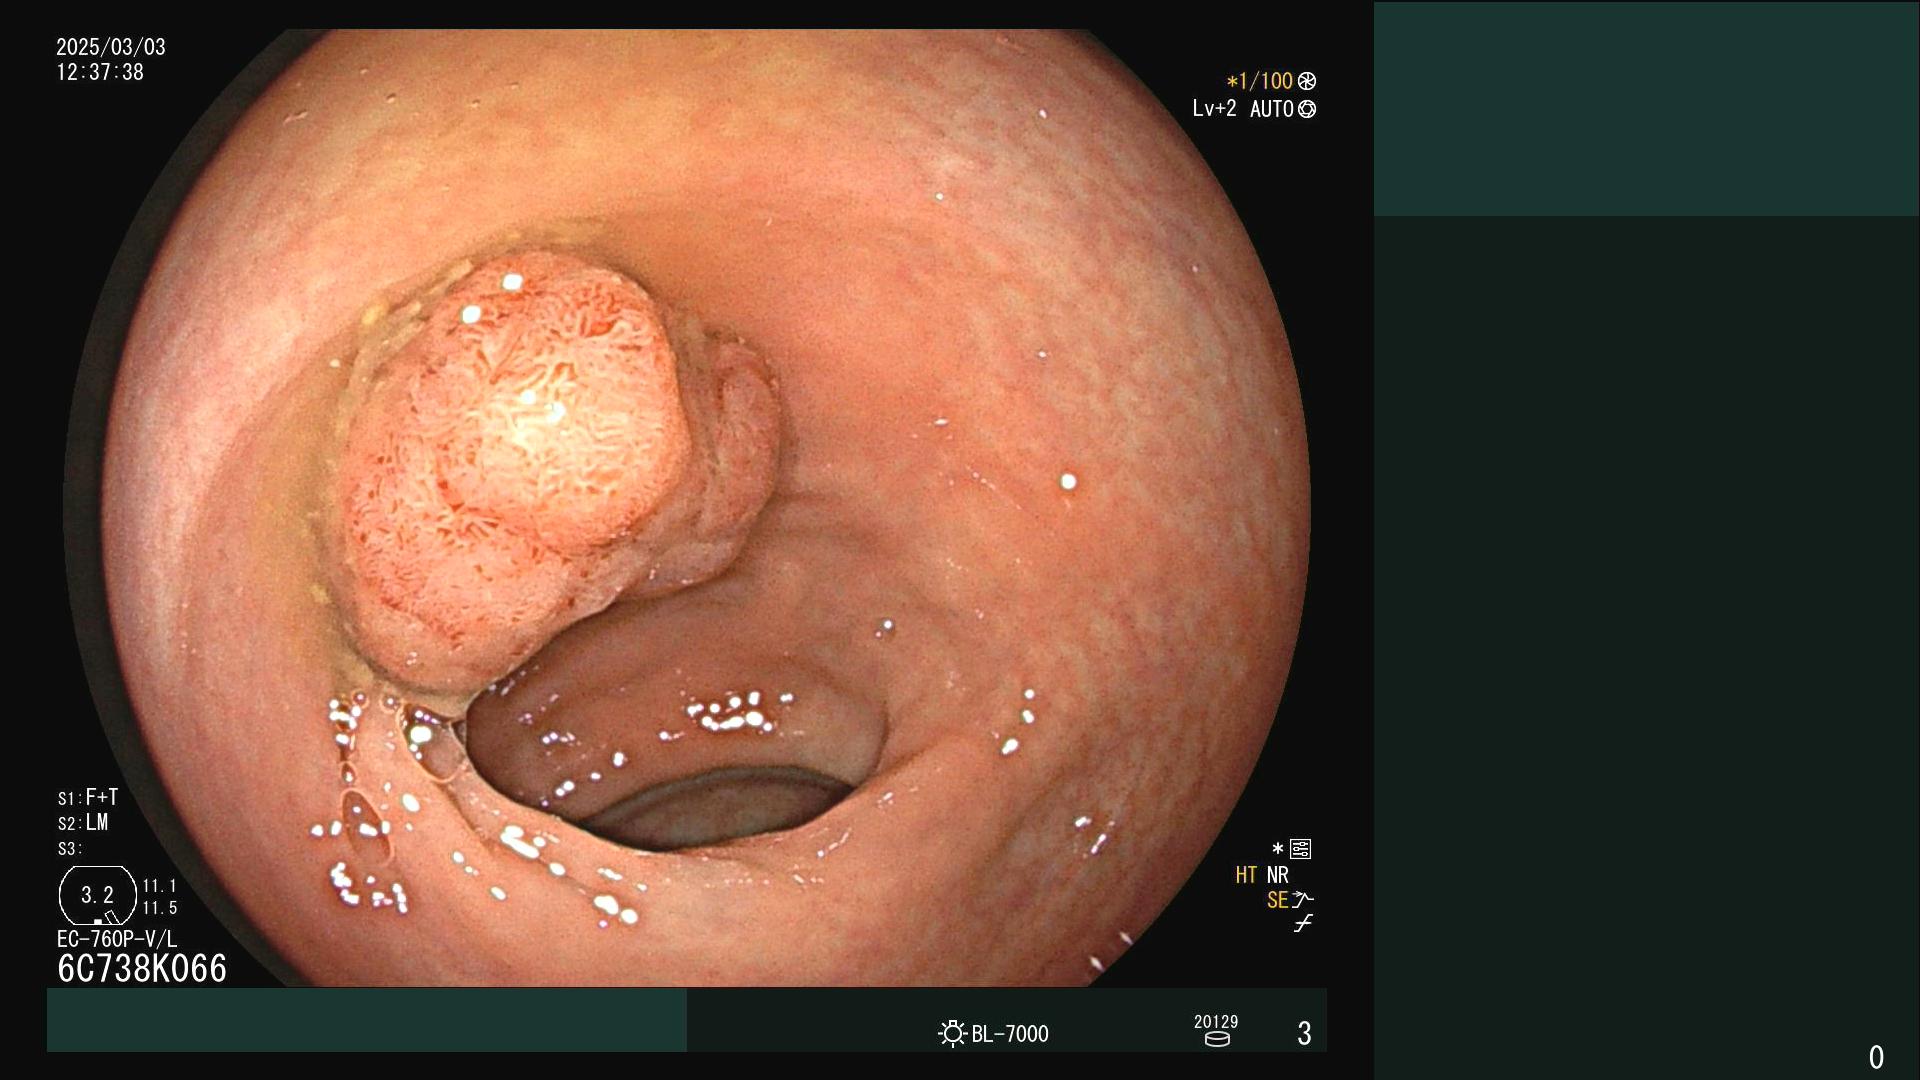Click the scope zoom indicator showing 3.2
Viewport: 1920px width, 1080px height.
coord(98,895)
